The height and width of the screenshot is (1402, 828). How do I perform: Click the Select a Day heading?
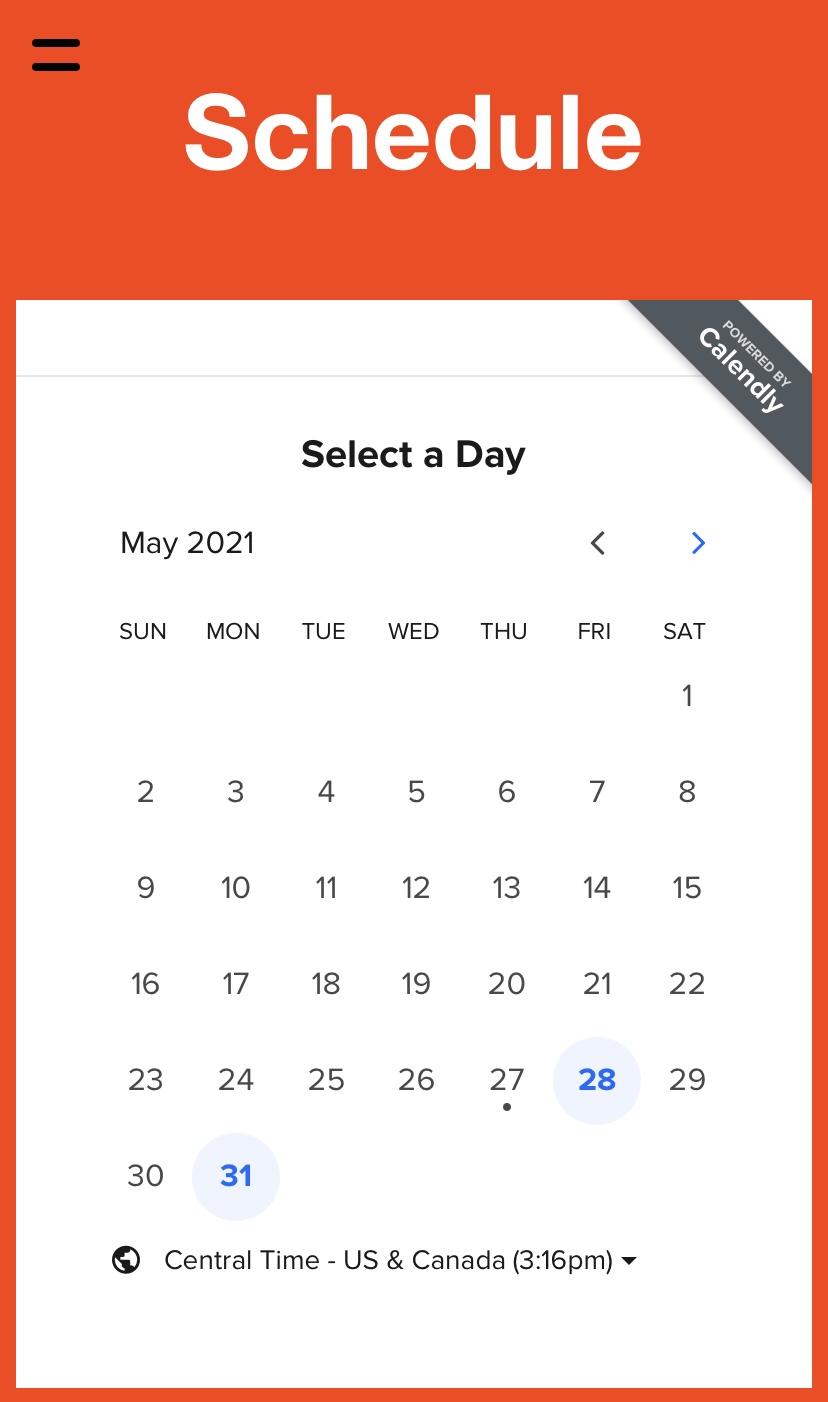click(x=413, y=455)
